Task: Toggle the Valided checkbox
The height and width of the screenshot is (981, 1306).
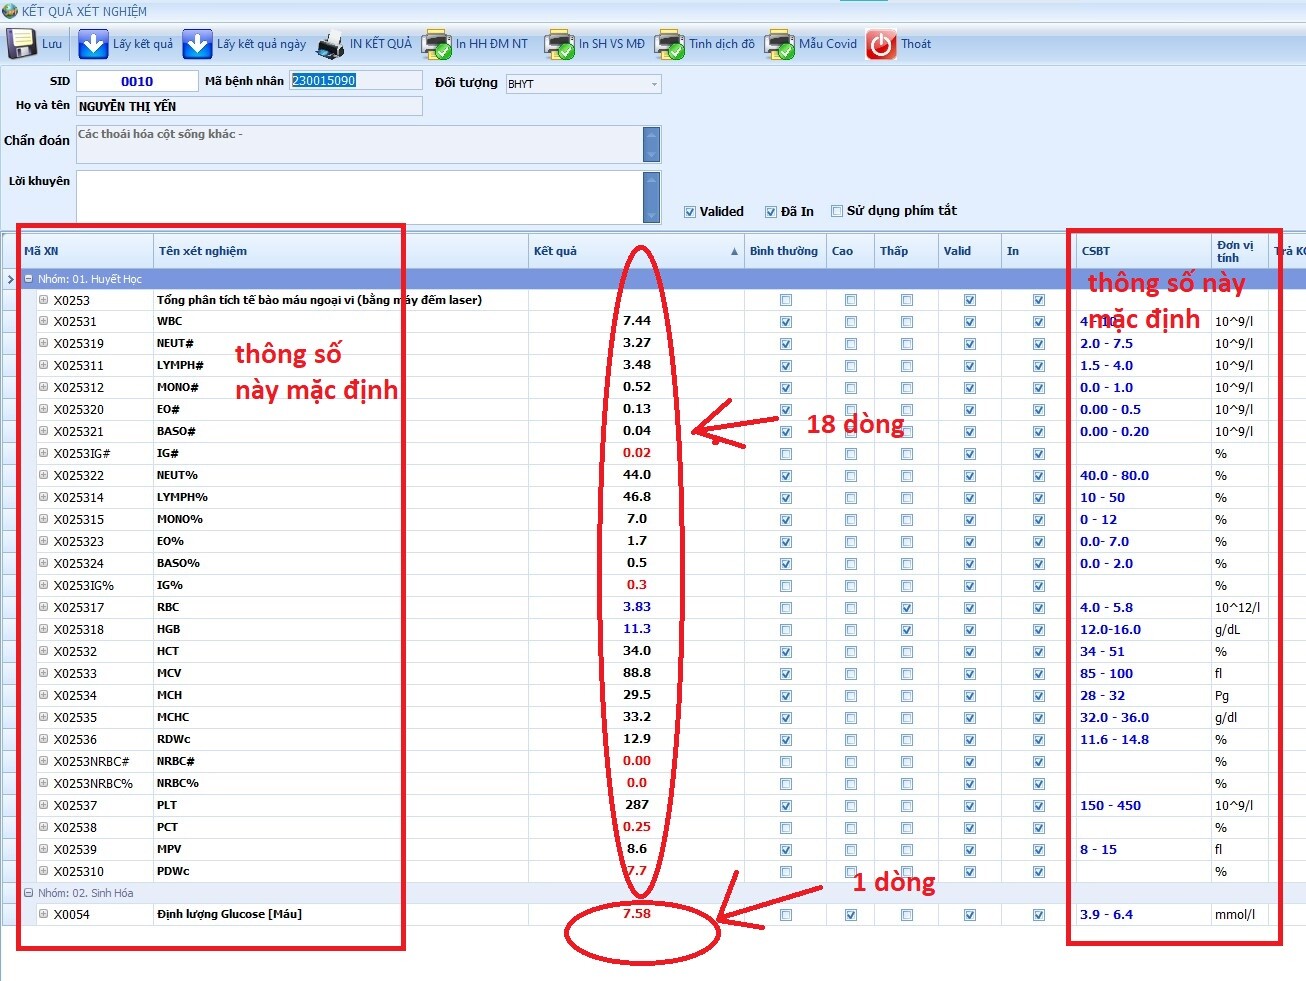Action: tap(690, 212)
